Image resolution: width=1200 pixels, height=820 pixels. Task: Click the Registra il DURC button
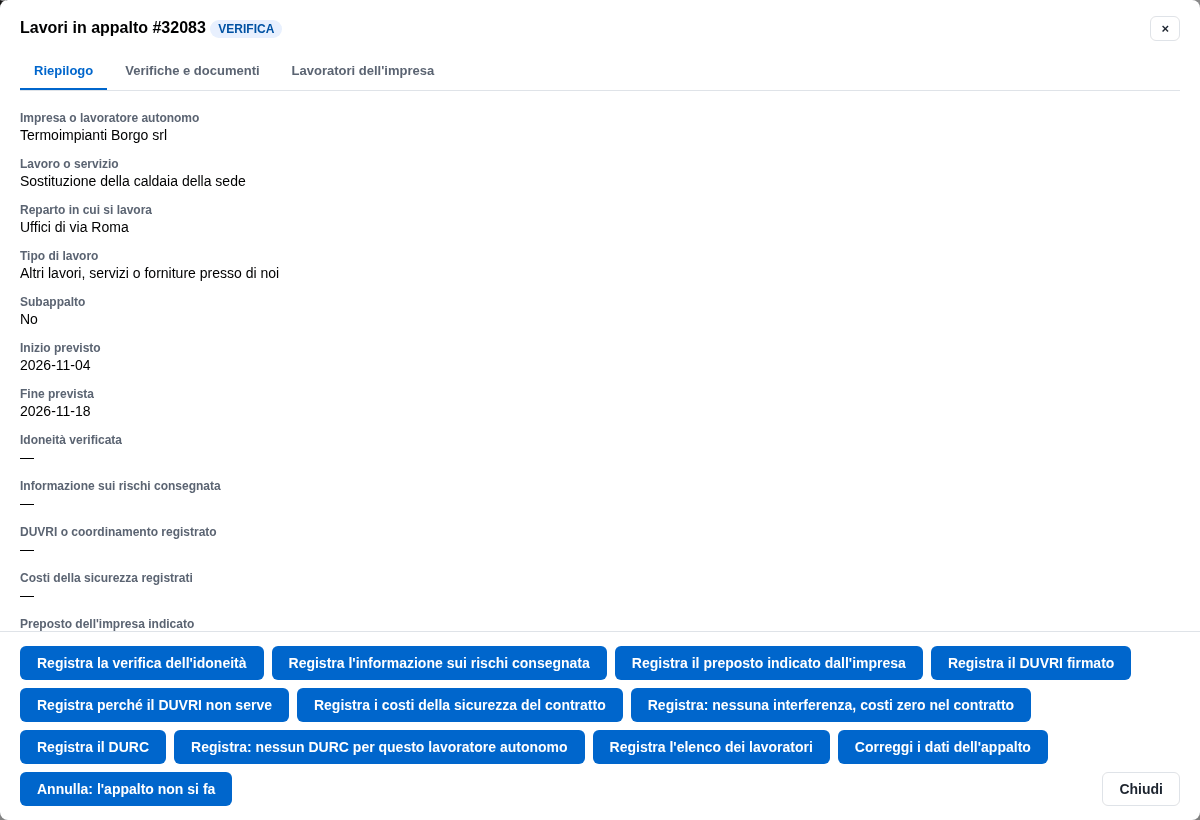tap(93, 747)
